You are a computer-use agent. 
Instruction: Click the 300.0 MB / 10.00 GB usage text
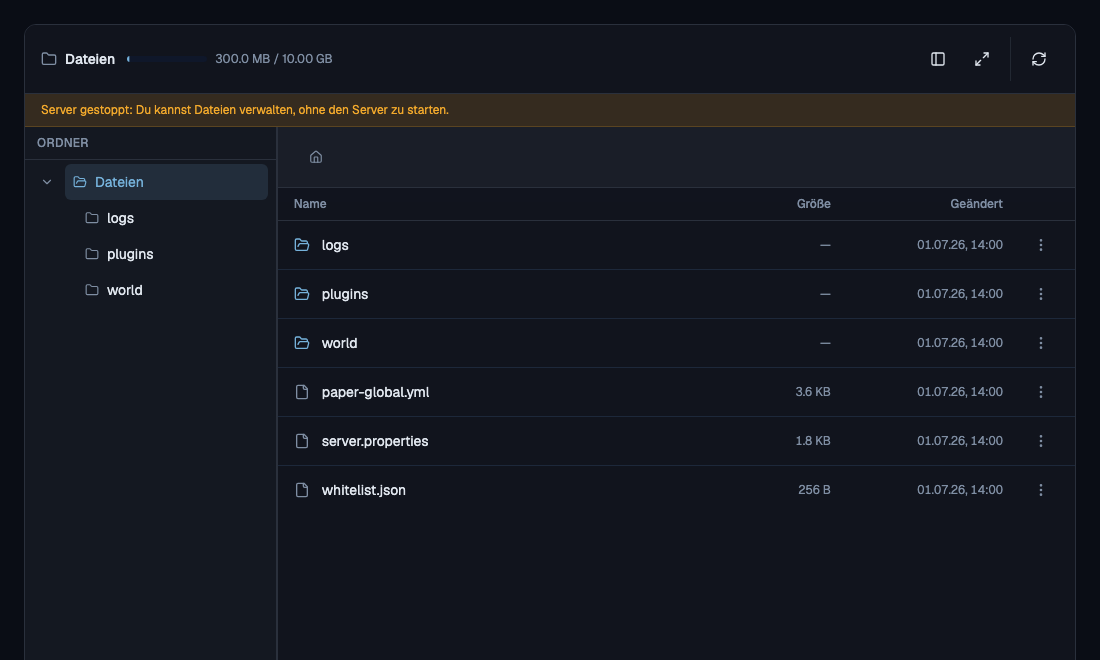click(x=274, y=59)
